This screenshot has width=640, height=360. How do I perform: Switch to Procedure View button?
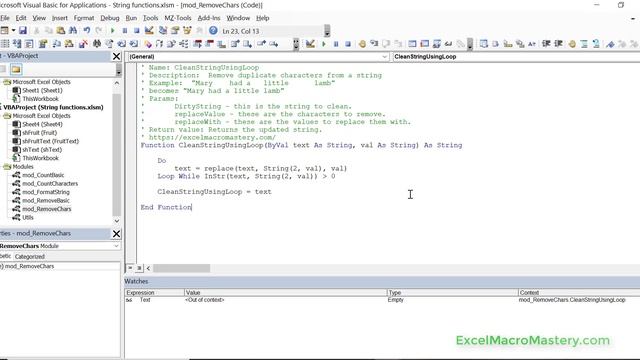coord(130,268)
